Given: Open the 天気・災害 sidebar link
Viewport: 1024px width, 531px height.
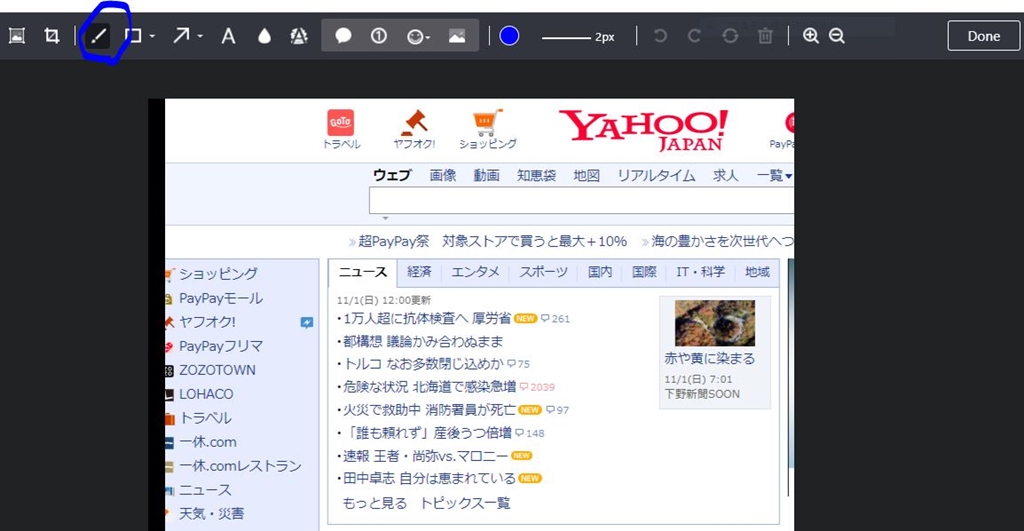Looking at the screenshot, I should pyautogui.click(x=212, y=513).
